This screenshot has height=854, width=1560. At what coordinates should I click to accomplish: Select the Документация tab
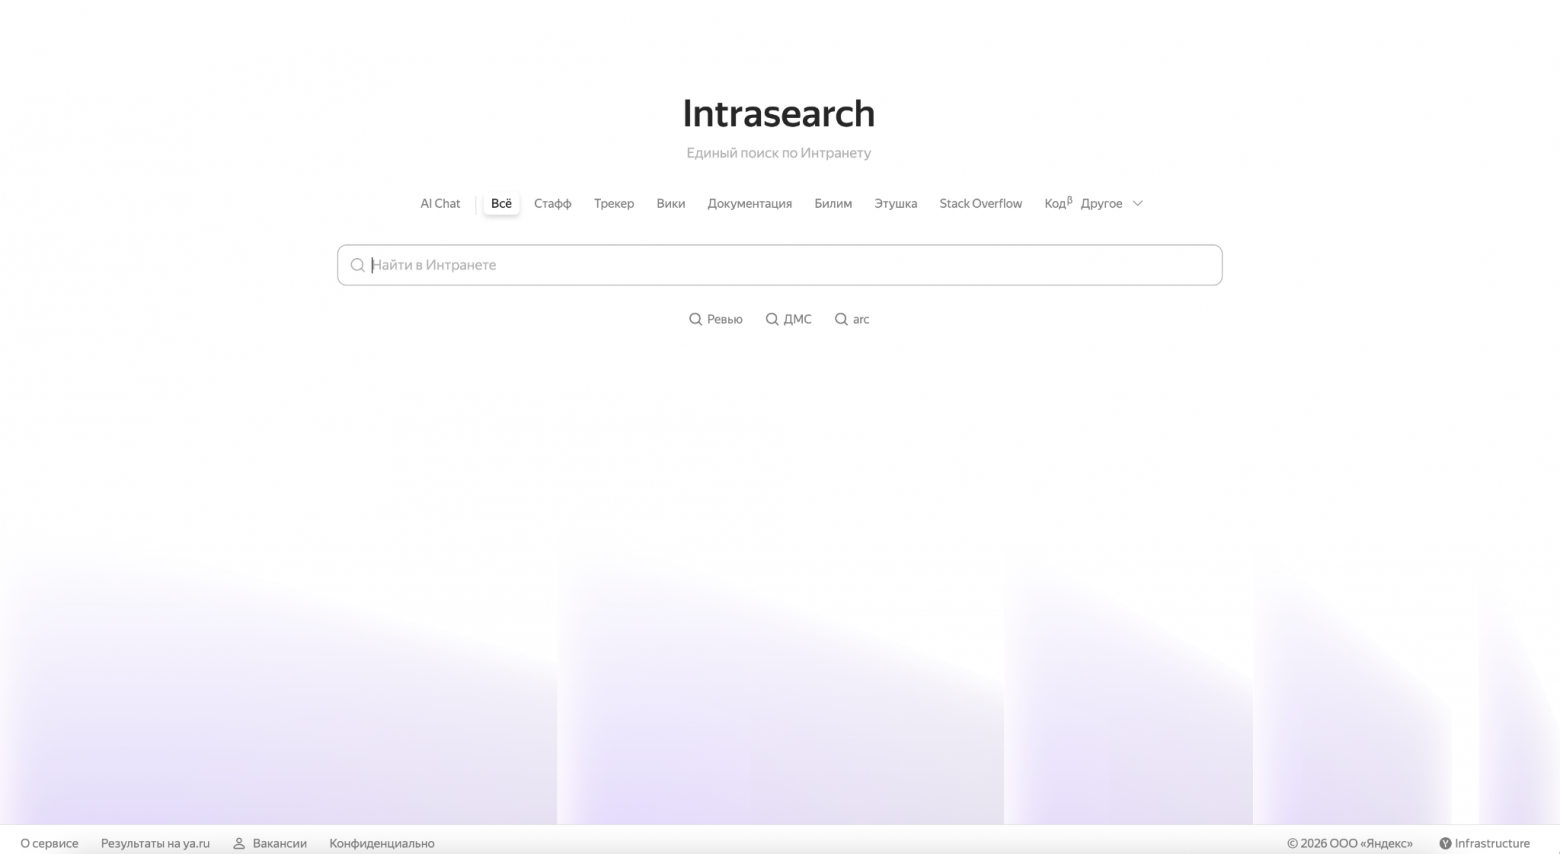pyautogui.click(x=749, y=204)
